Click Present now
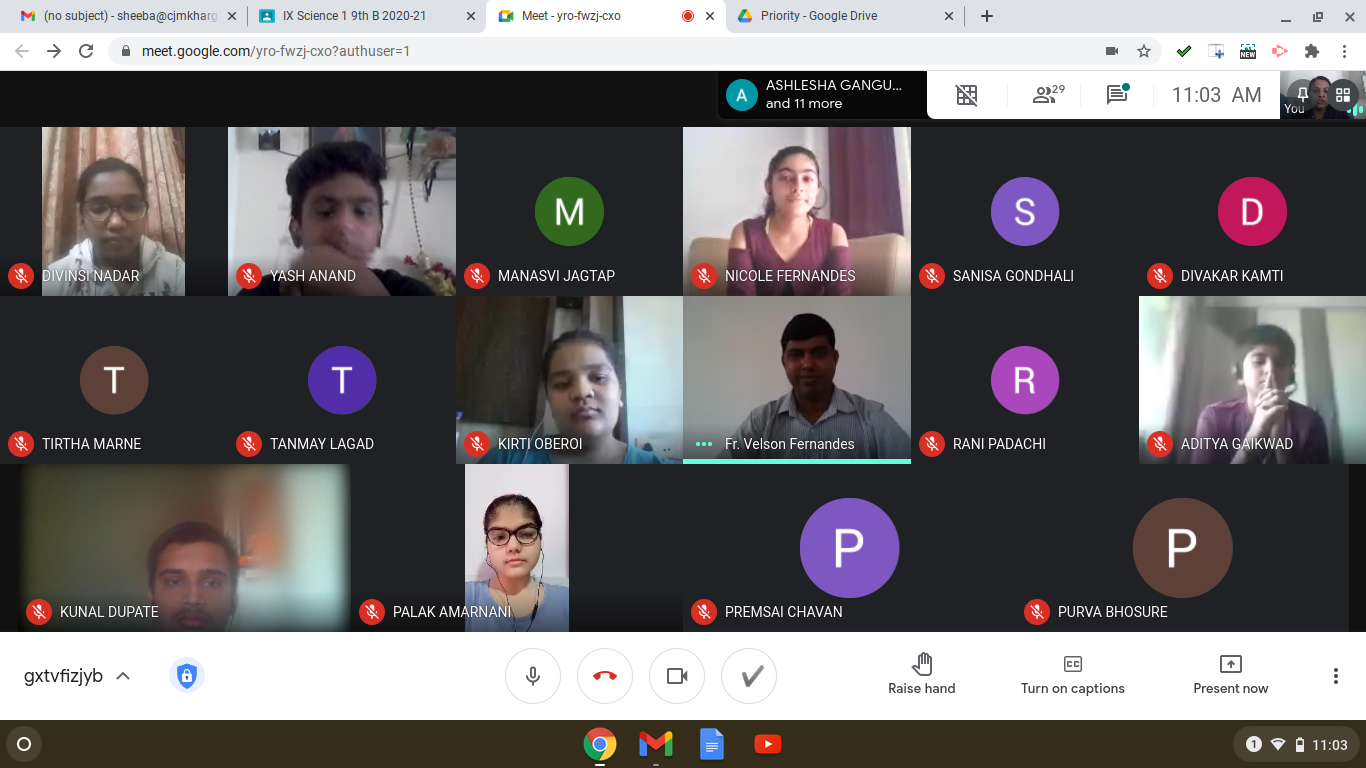 tap(1231, 675)
